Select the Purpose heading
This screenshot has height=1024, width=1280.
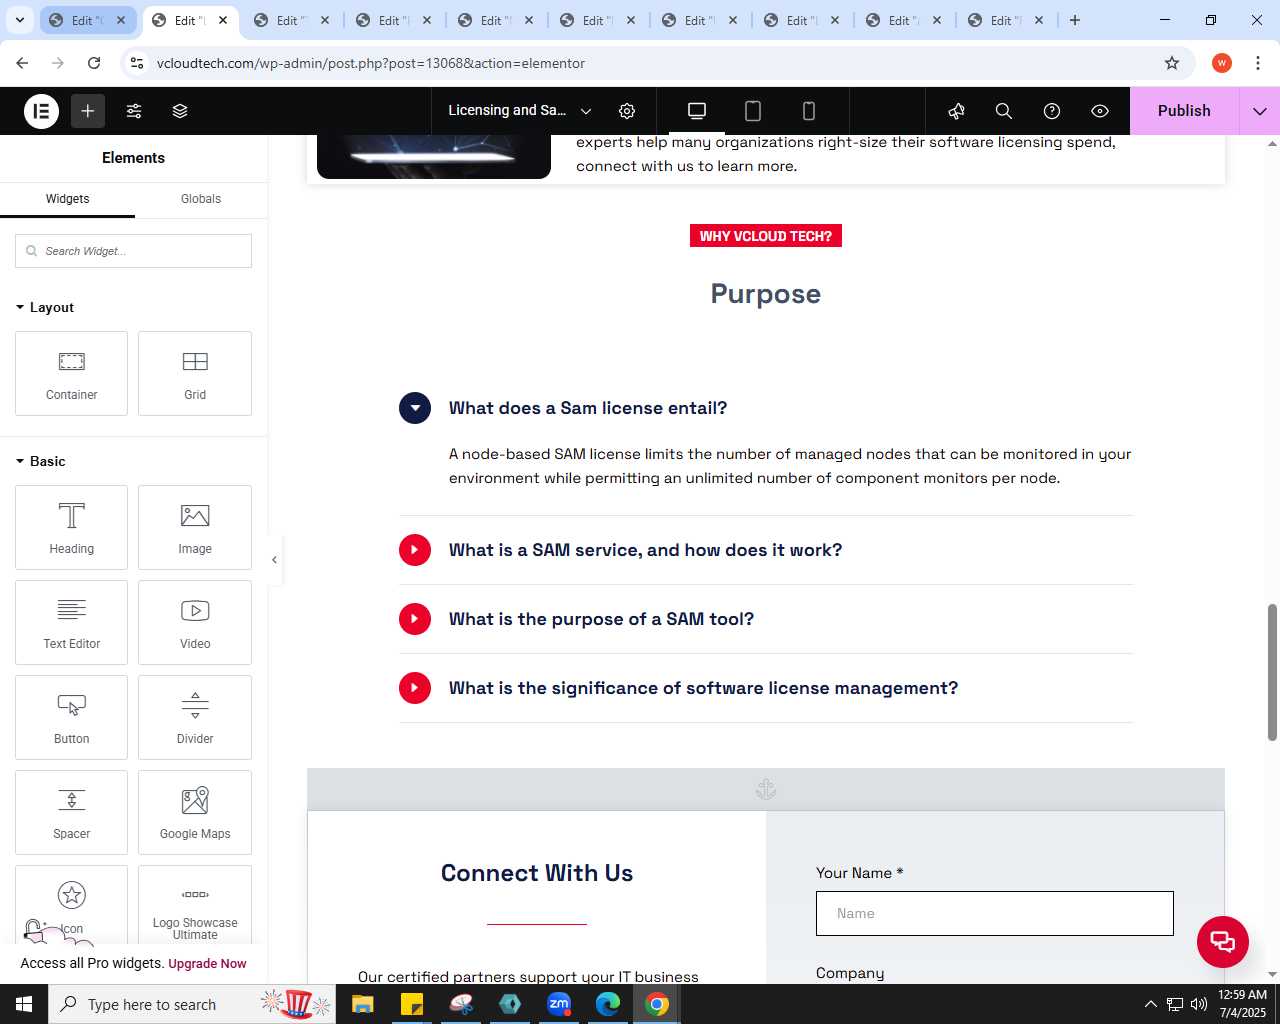point(766,294)
